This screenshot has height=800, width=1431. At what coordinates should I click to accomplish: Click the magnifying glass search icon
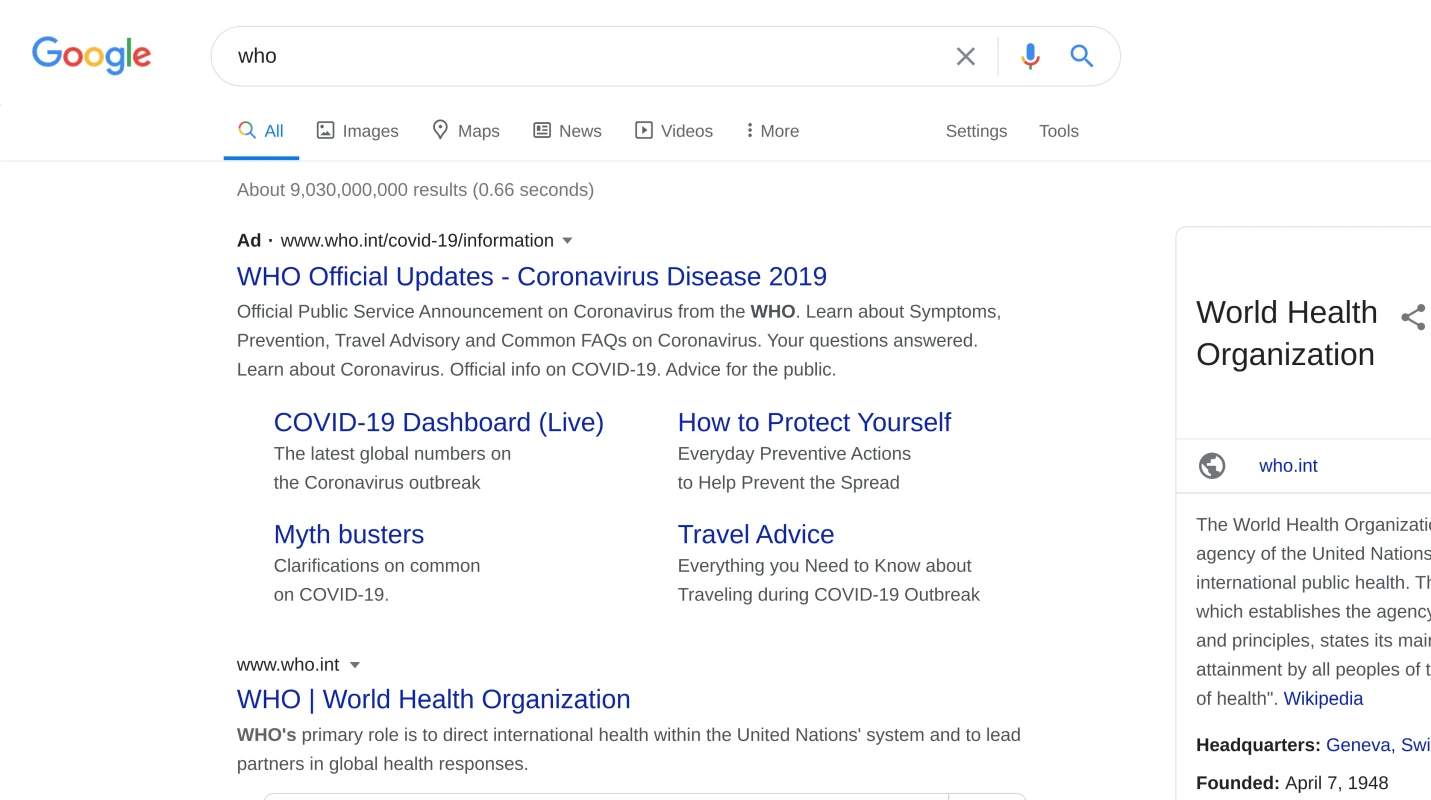pyautogui.click(x=1081, y=56)
